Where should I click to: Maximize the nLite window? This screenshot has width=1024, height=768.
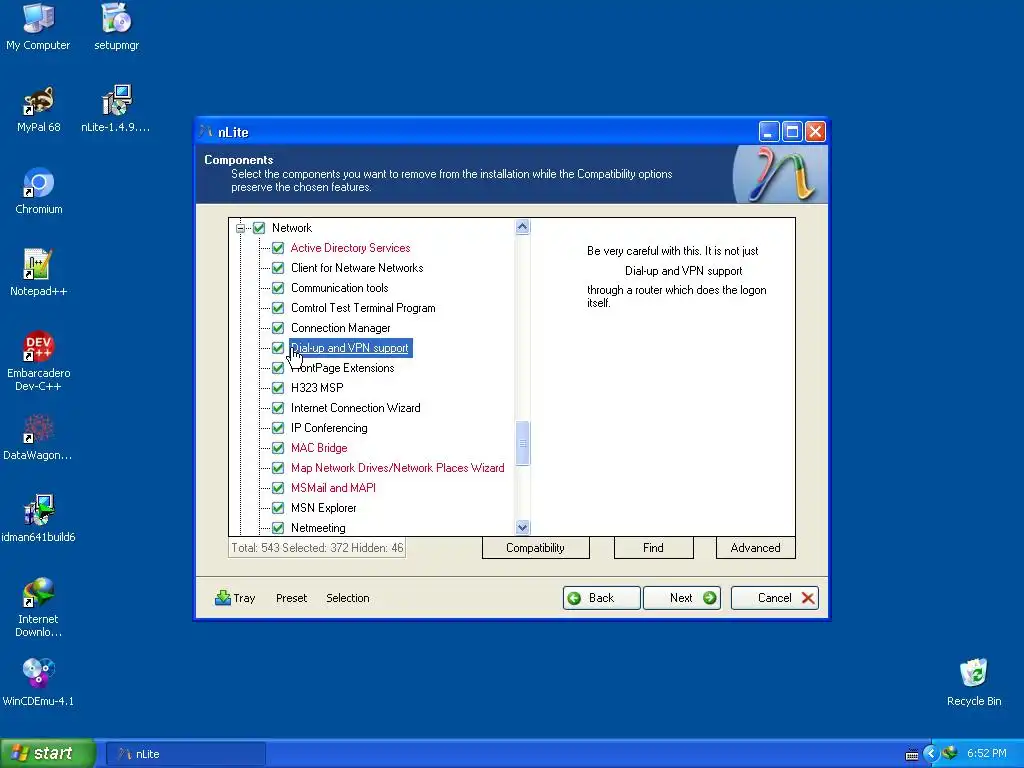[x=792, y=132]
